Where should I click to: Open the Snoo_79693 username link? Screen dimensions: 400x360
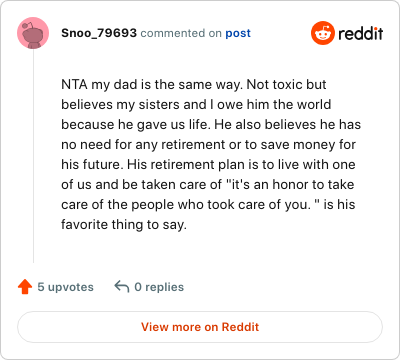pyautogui.click(x=99, y=33)
